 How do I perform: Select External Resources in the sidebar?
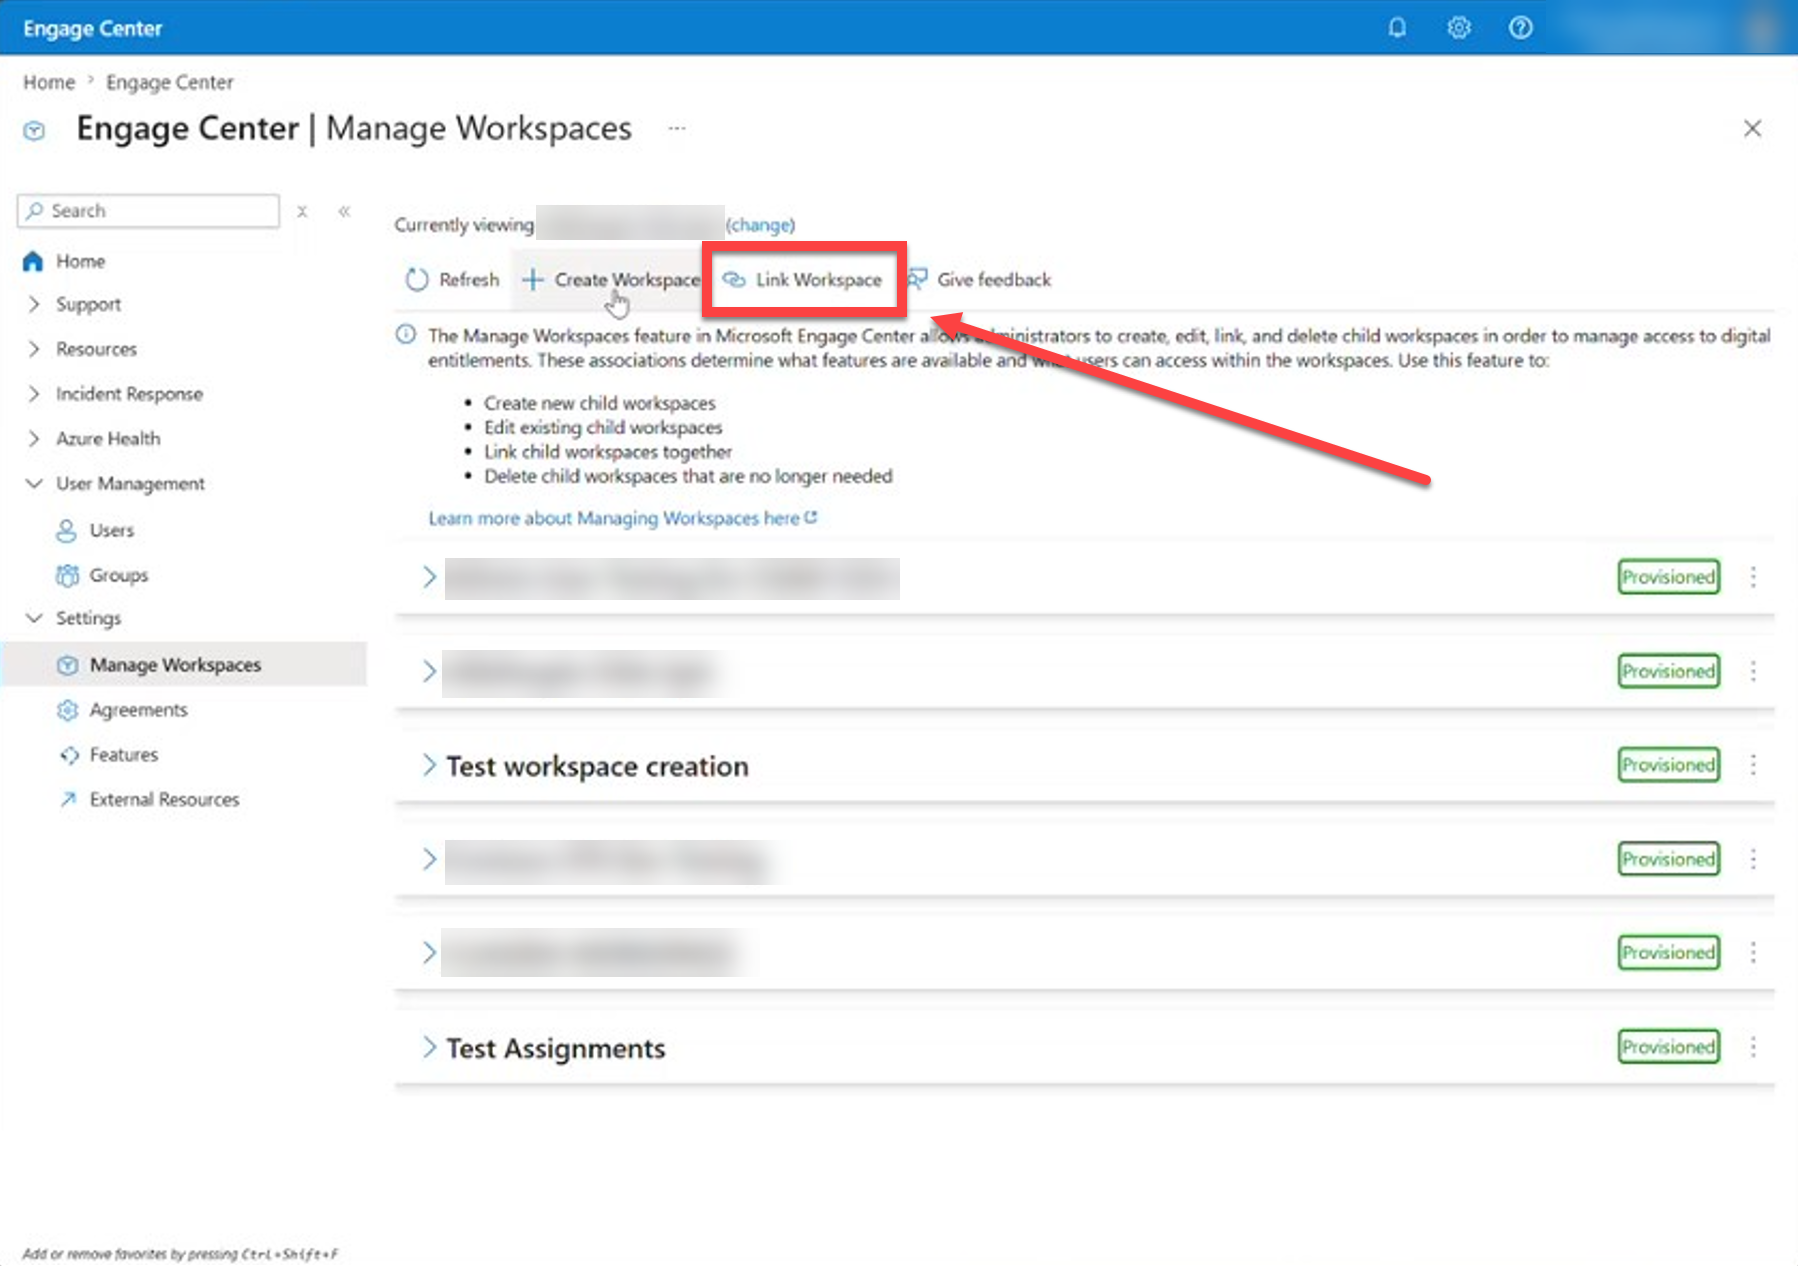[x=164, y=799]
